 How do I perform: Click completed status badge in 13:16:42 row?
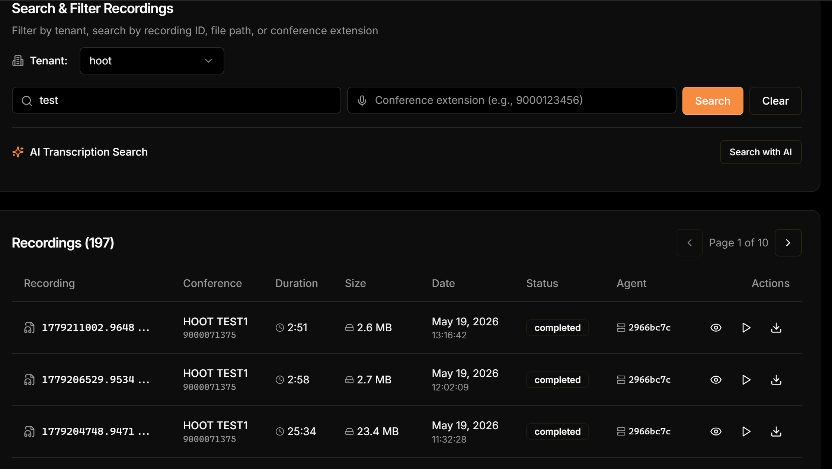(557, 328)
